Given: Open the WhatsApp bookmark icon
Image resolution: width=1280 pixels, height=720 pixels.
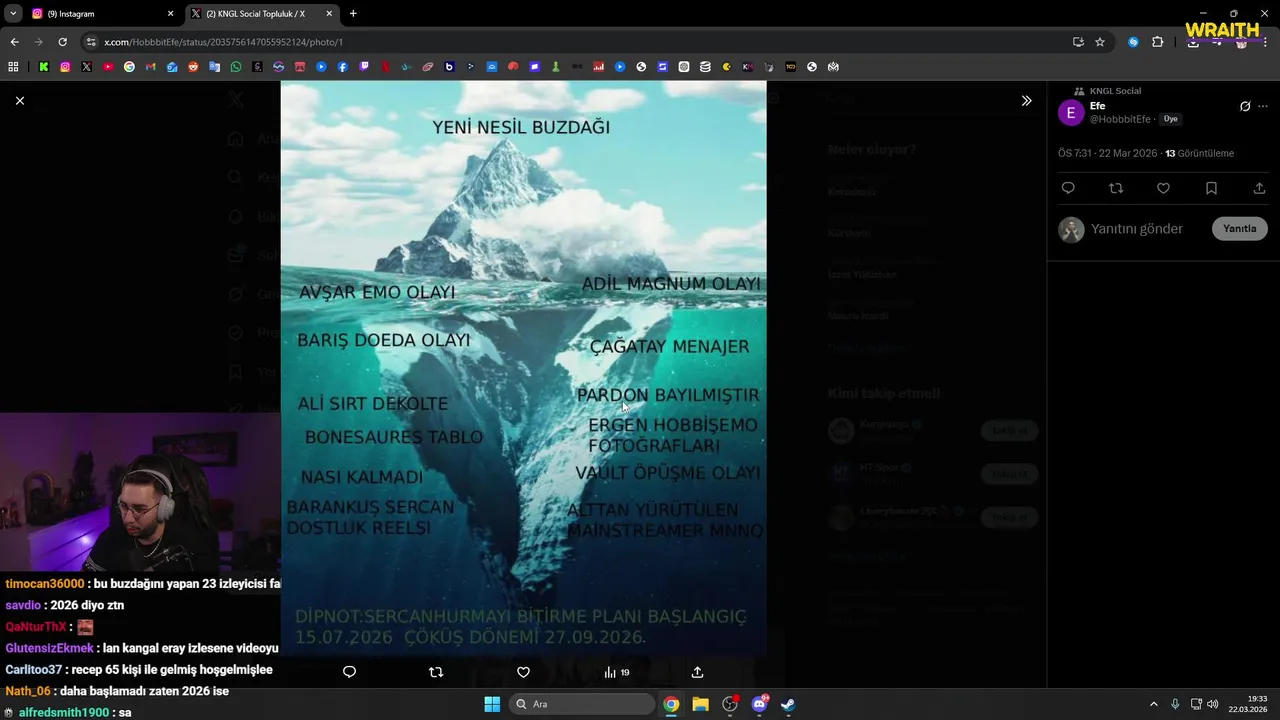Looking at the screenshot, I should [x=236, y=67].
